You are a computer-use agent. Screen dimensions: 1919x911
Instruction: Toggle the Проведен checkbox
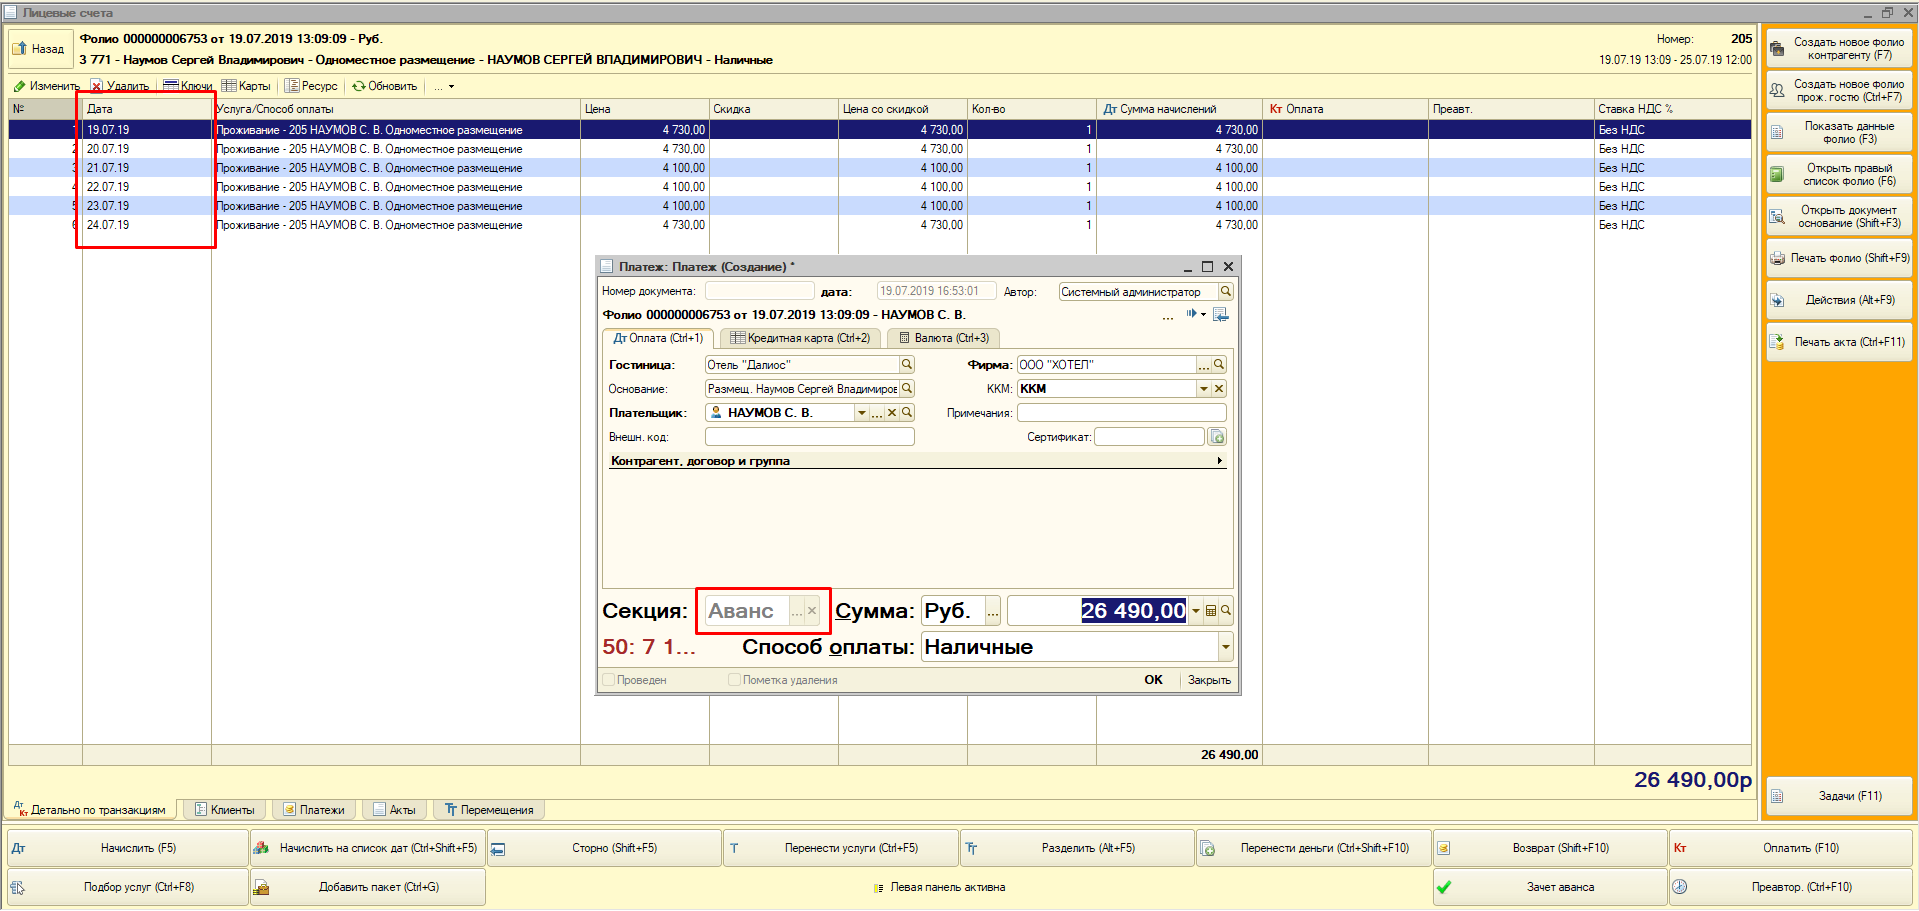(x=608, y=680)
